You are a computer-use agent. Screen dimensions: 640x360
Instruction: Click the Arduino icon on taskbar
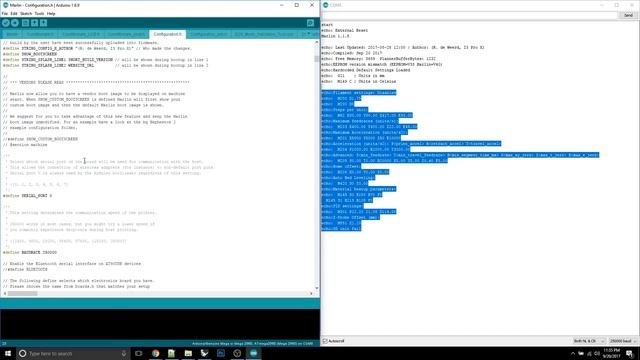253,353
